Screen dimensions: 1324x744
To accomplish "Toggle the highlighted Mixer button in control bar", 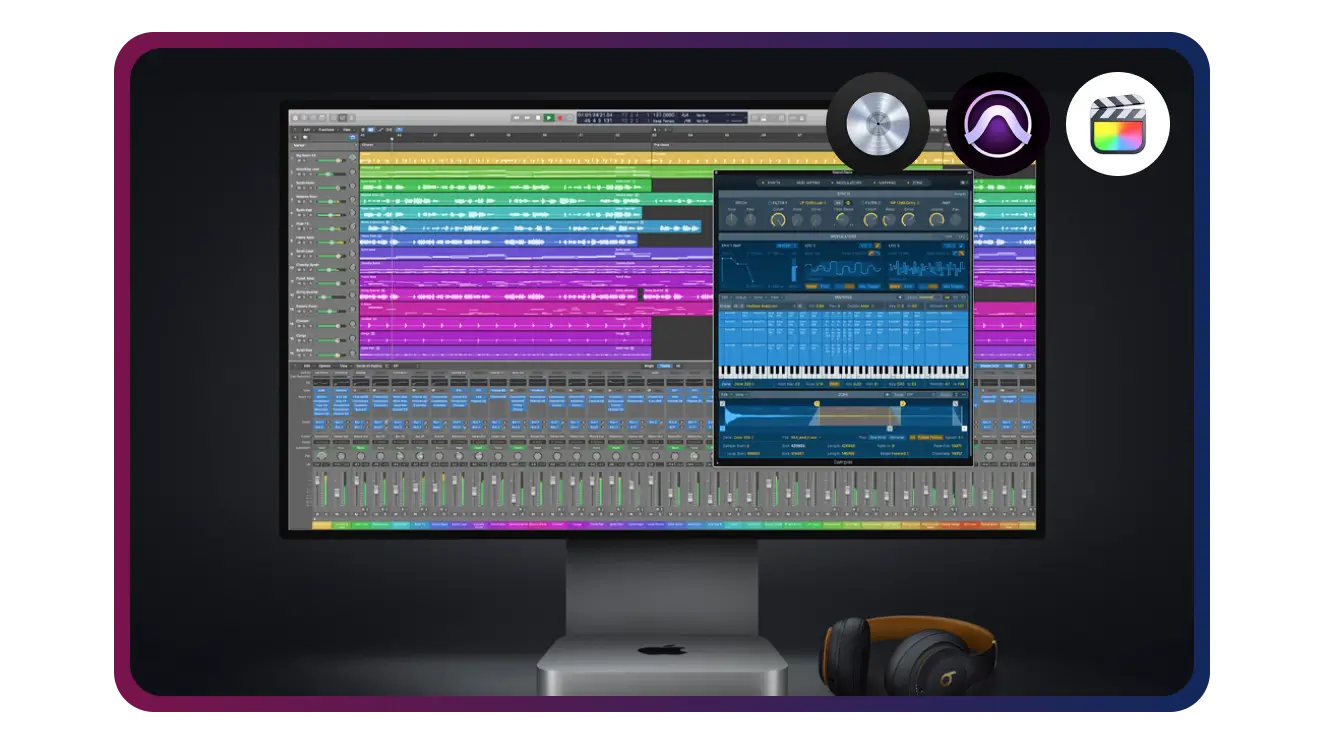I will (342, 118).
